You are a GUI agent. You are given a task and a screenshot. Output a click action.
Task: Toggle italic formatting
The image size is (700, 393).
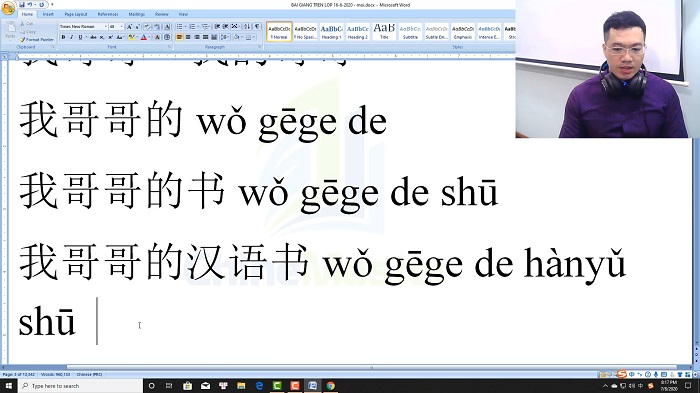pos(72,37)
